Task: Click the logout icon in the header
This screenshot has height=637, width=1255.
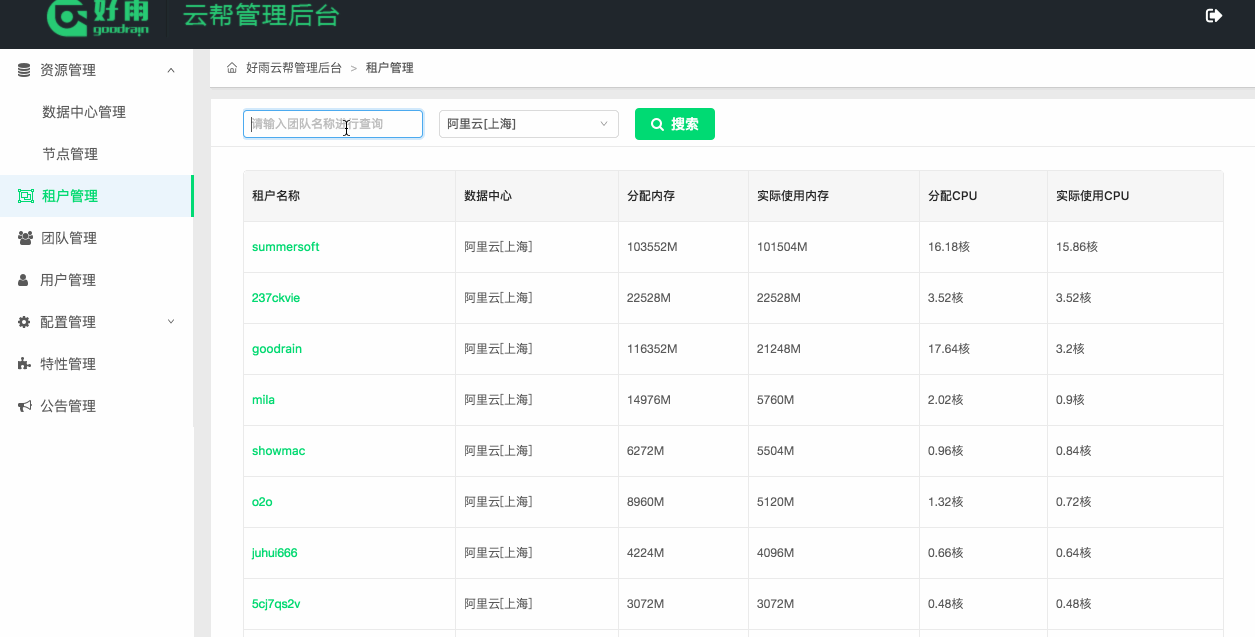Action: pyautogui.click(x=1214, y=15)
